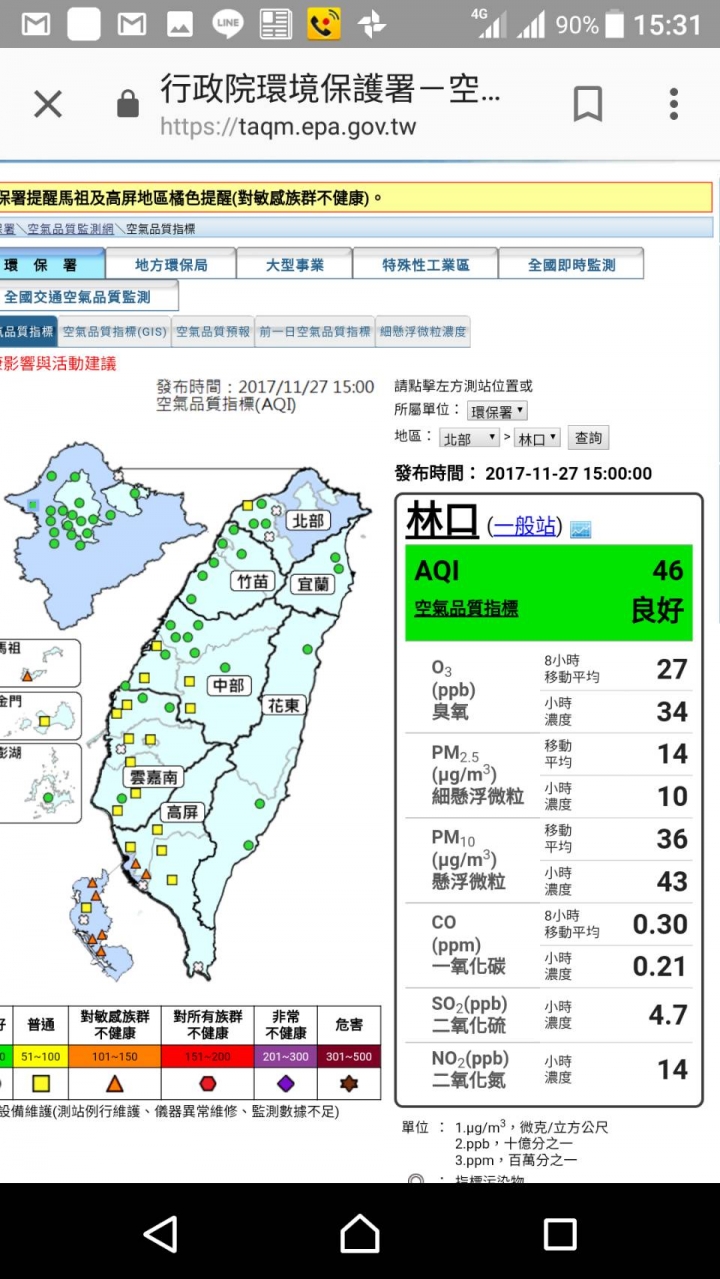Click the 空氣品質指標 link in AQI box
The width and height of the screenshot is (720, 1279).
pos(466,609)
